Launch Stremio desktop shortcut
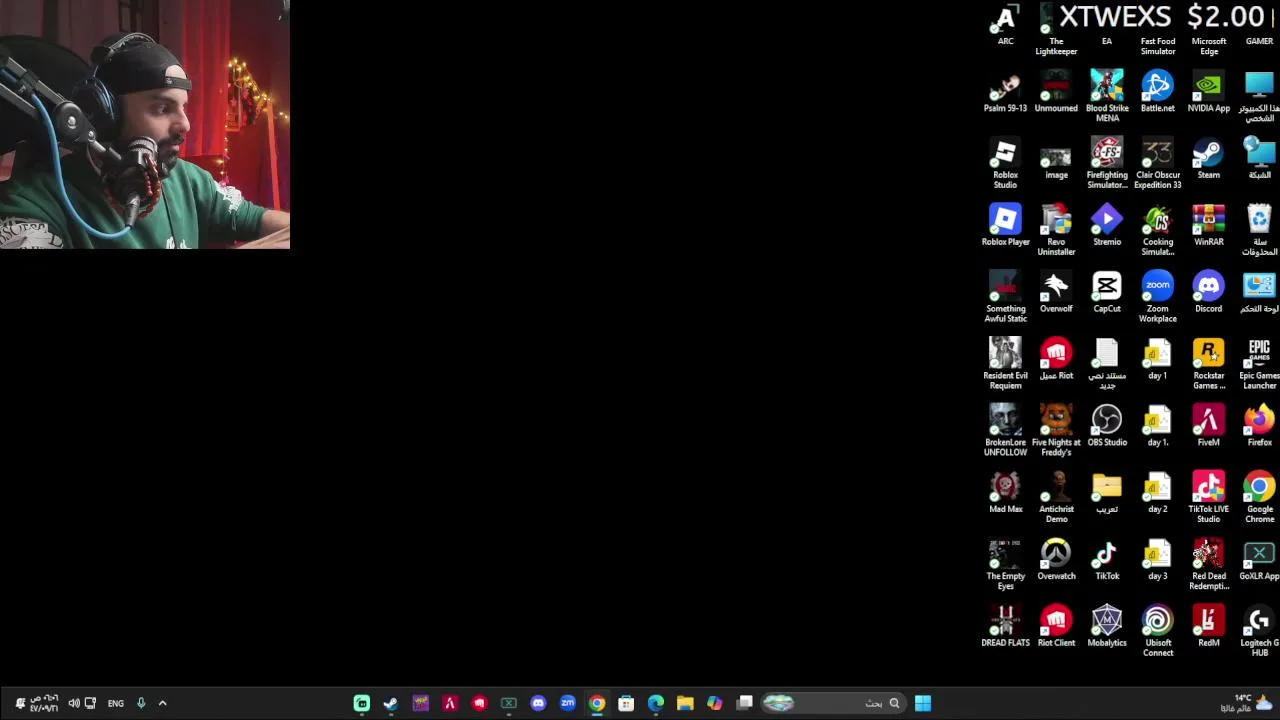The width and height of the screenshot is (1280, 720). (x=1107, y=226)
